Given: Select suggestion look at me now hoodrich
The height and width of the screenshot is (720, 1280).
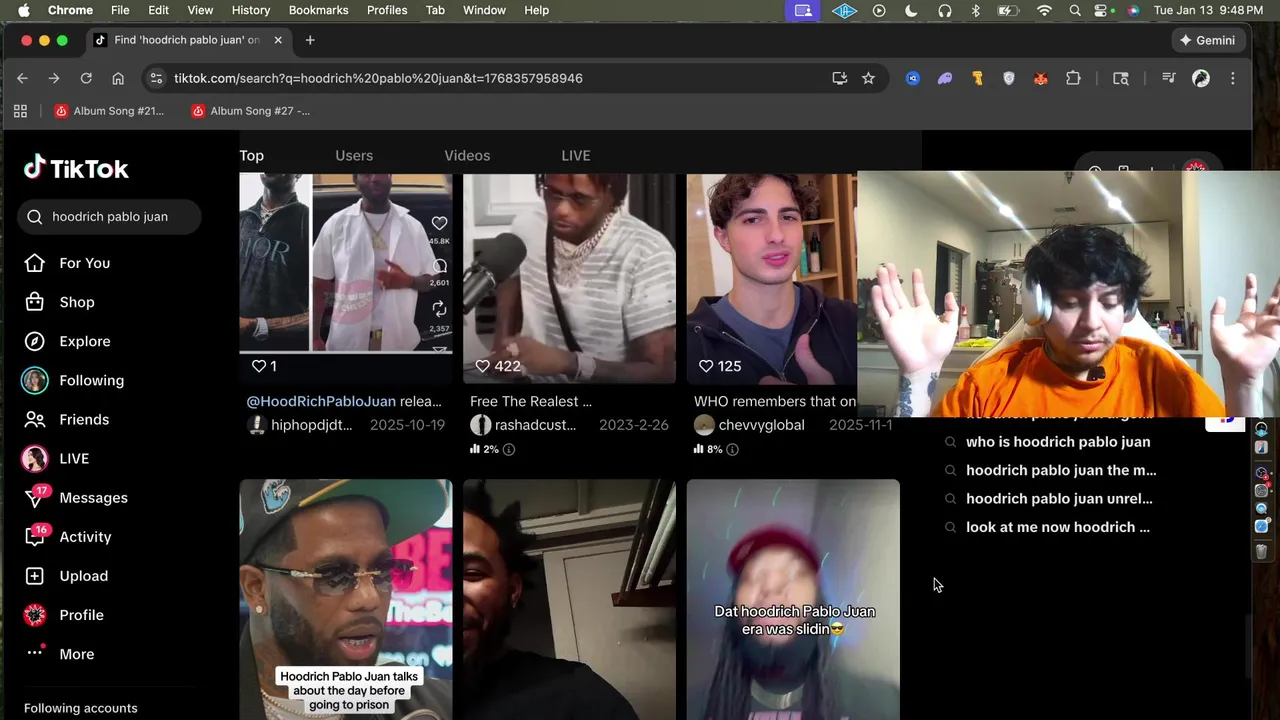Looking at the screenshot, I should (1057, 527).
